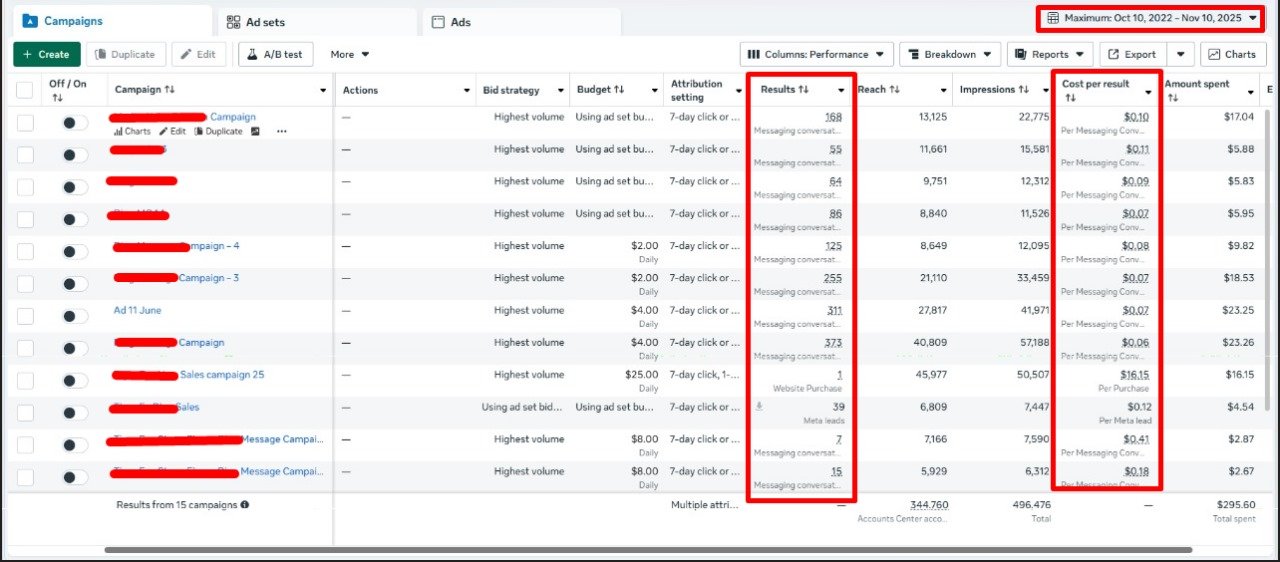The image size is (1280, 562).
Task: Click the horizontal scrollbar below the table
Action: coord(648,549)
